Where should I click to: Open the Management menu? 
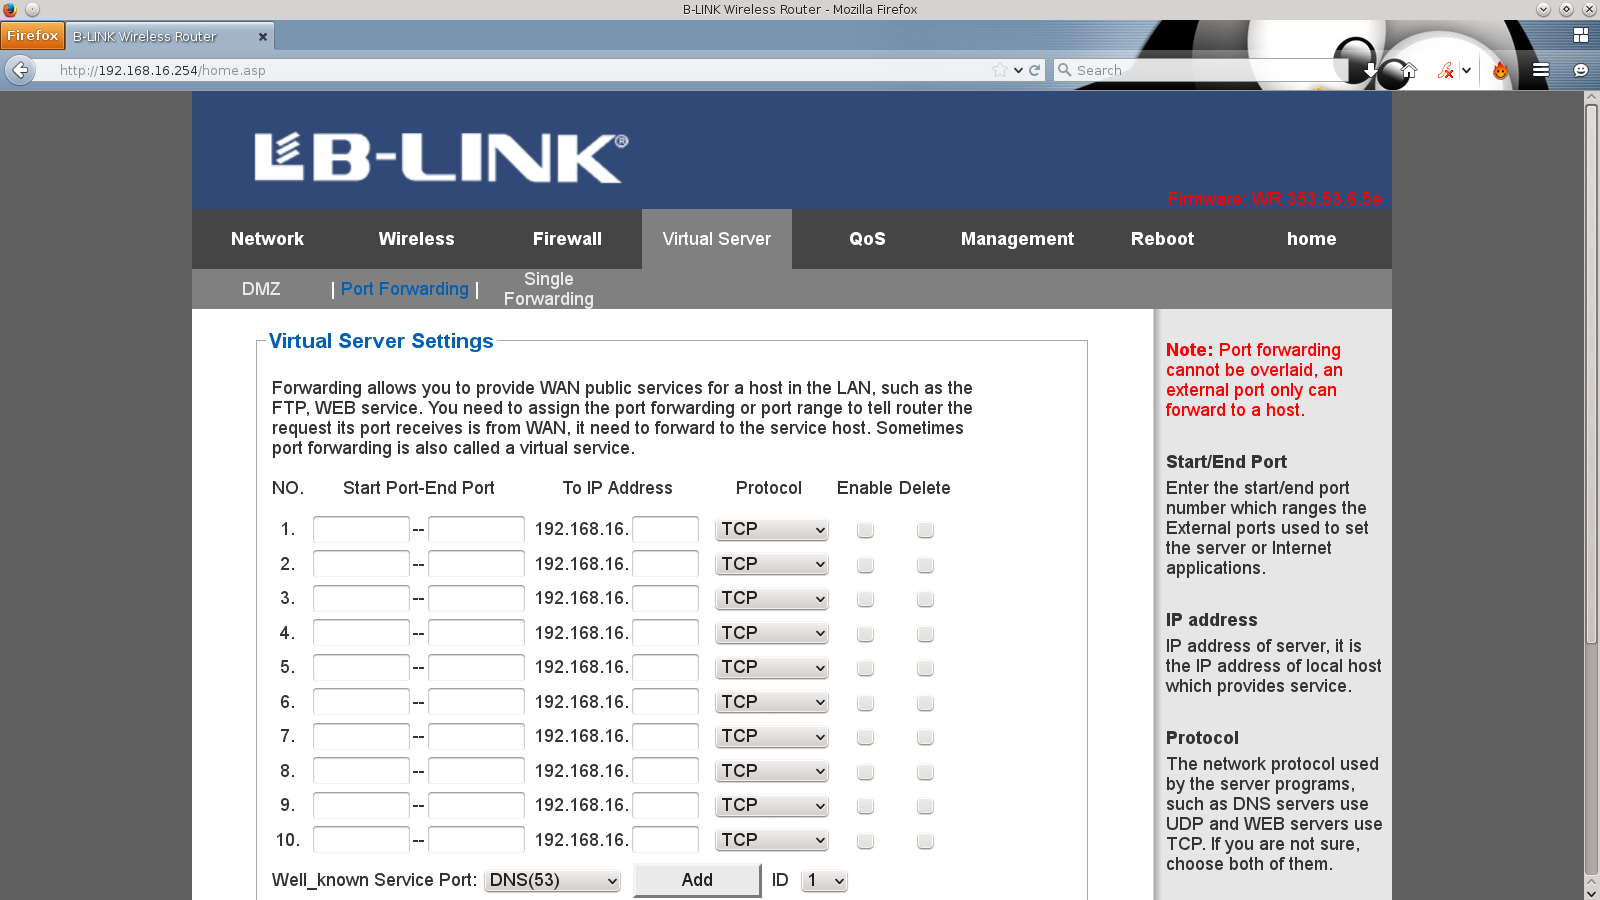1017,239
